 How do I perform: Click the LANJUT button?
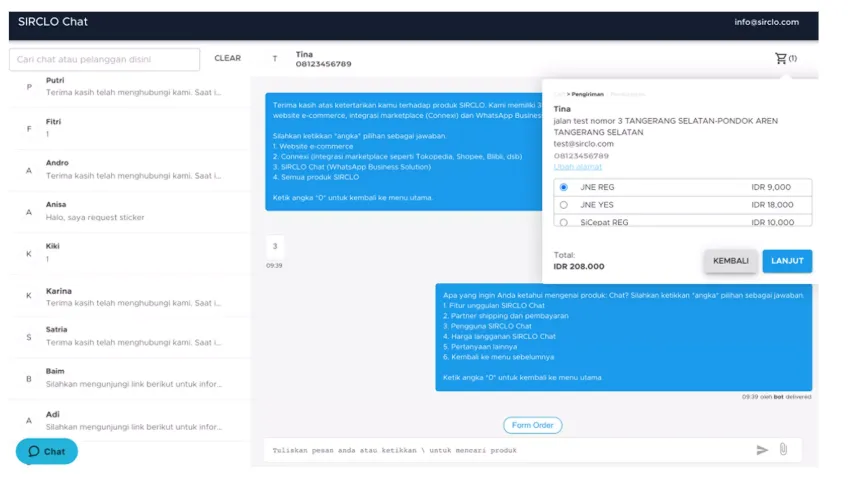[787, 261]
